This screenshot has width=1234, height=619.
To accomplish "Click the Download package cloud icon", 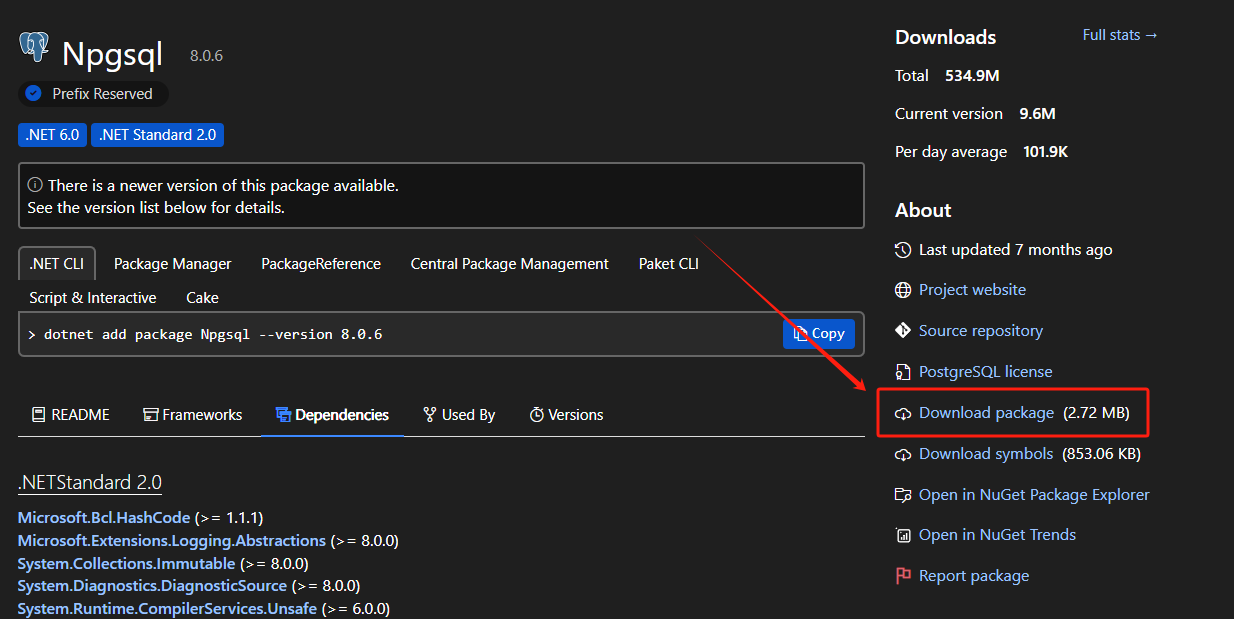I will pyautogui.click(x=901, y=412).
